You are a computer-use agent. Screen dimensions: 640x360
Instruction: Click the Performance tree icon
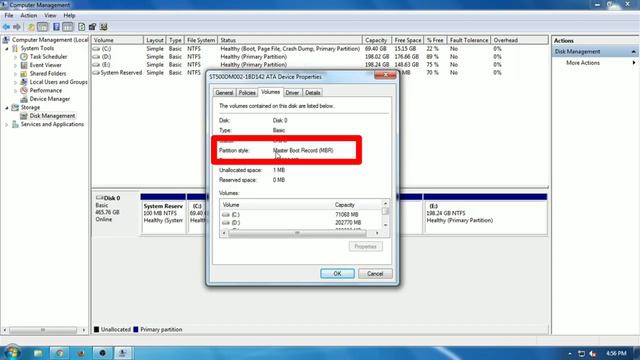tap(24, 91)
